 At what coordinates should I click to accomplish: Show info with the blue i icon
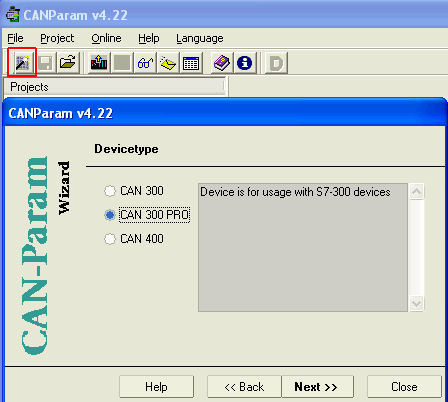tap(244, 63)
